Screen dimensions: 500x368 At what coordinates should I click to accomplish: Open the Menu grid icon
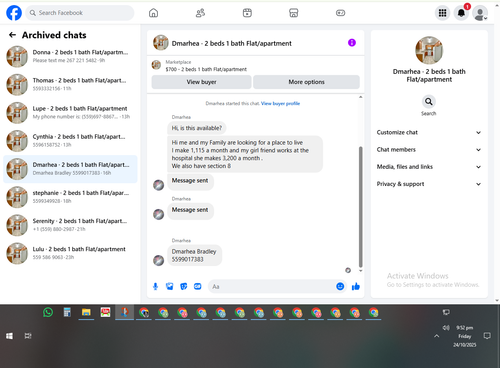(x=442, y=13)
